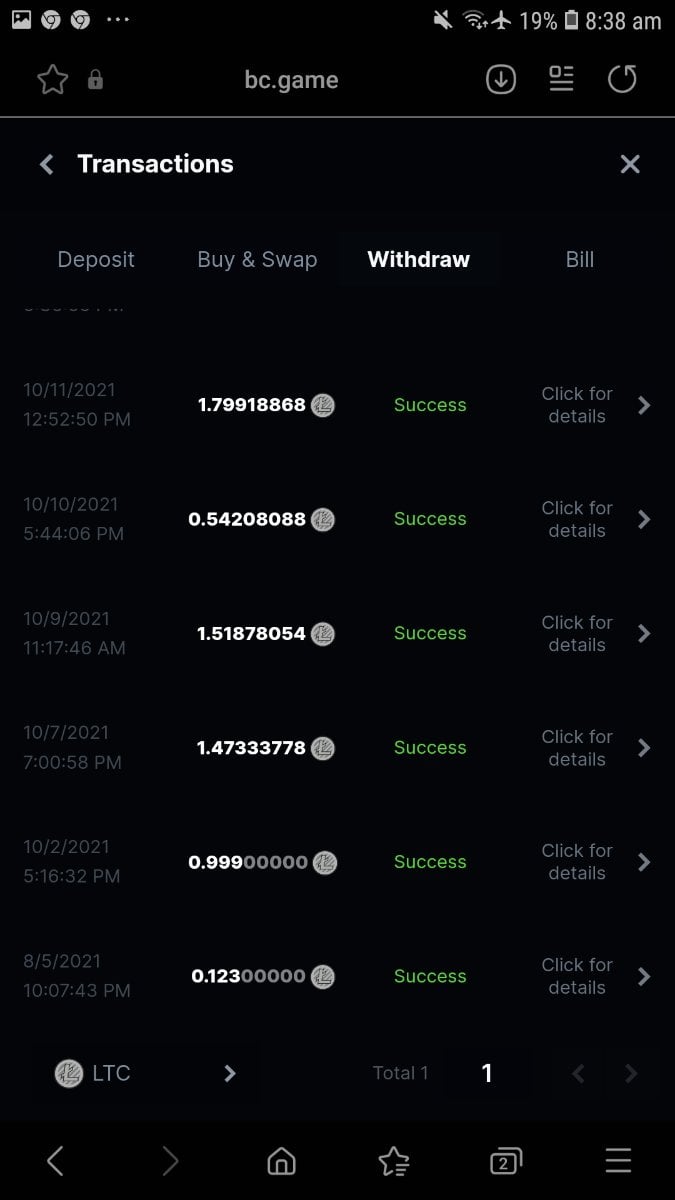Image resolution: width=675 pixels, height=1200 pixels.
Task: Select page 1 in pagination
Action: (x=487, y=1073)
